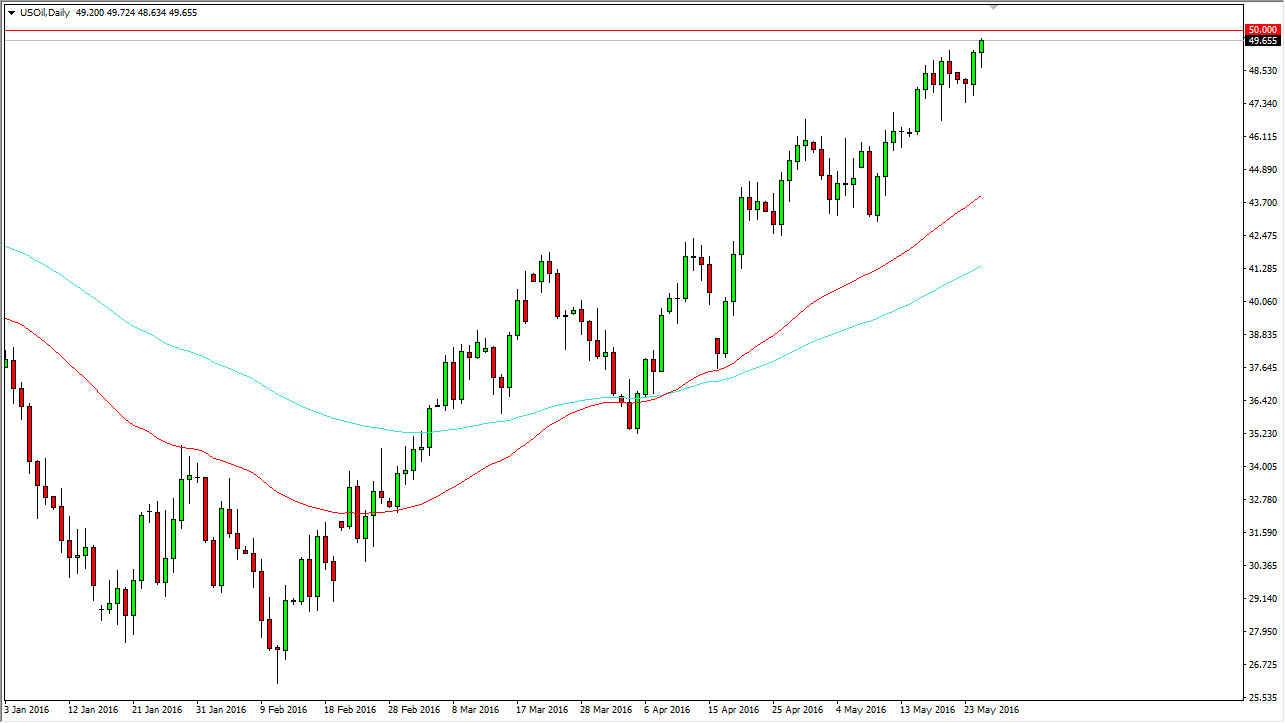The height and width of the screenshot is (723, 1285).
Task: Click the 6 Apr 2016 date label
Action: (x=667, y=710)
